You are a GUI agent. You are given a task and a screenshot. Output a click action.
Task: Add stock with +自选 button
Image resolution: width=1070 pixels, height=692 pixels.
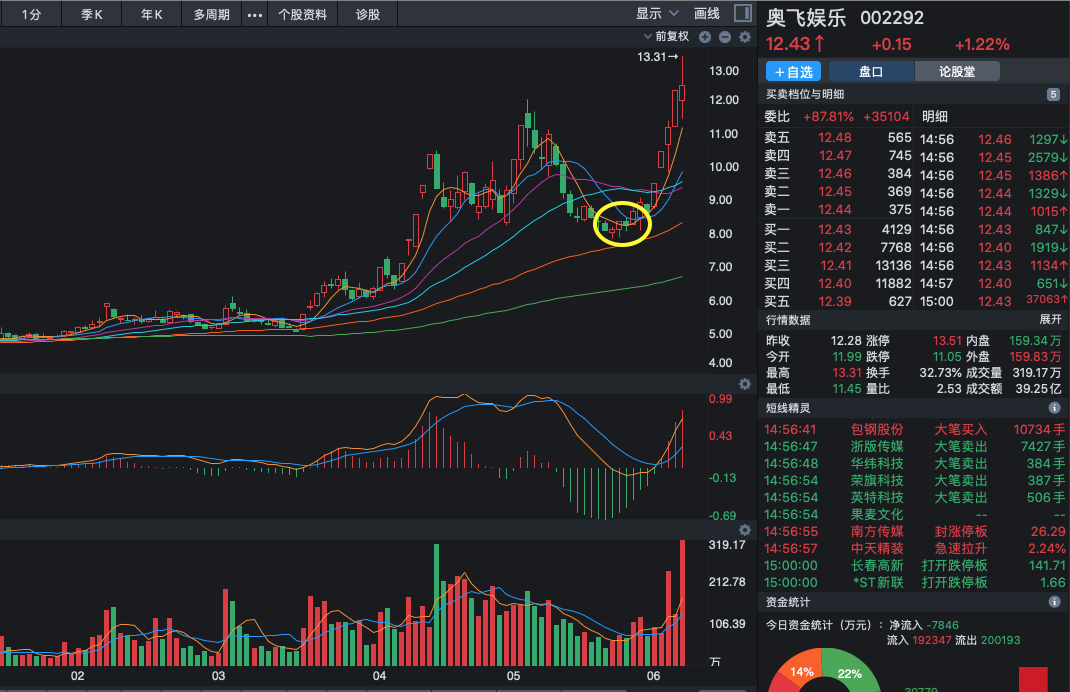[794, 72]
